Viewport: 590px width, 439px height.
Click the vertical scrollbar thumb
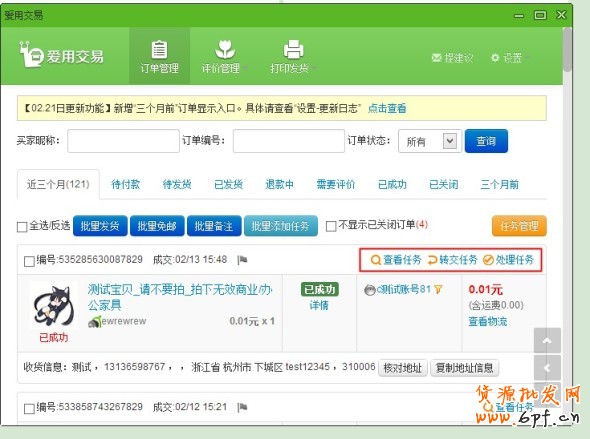567,50
